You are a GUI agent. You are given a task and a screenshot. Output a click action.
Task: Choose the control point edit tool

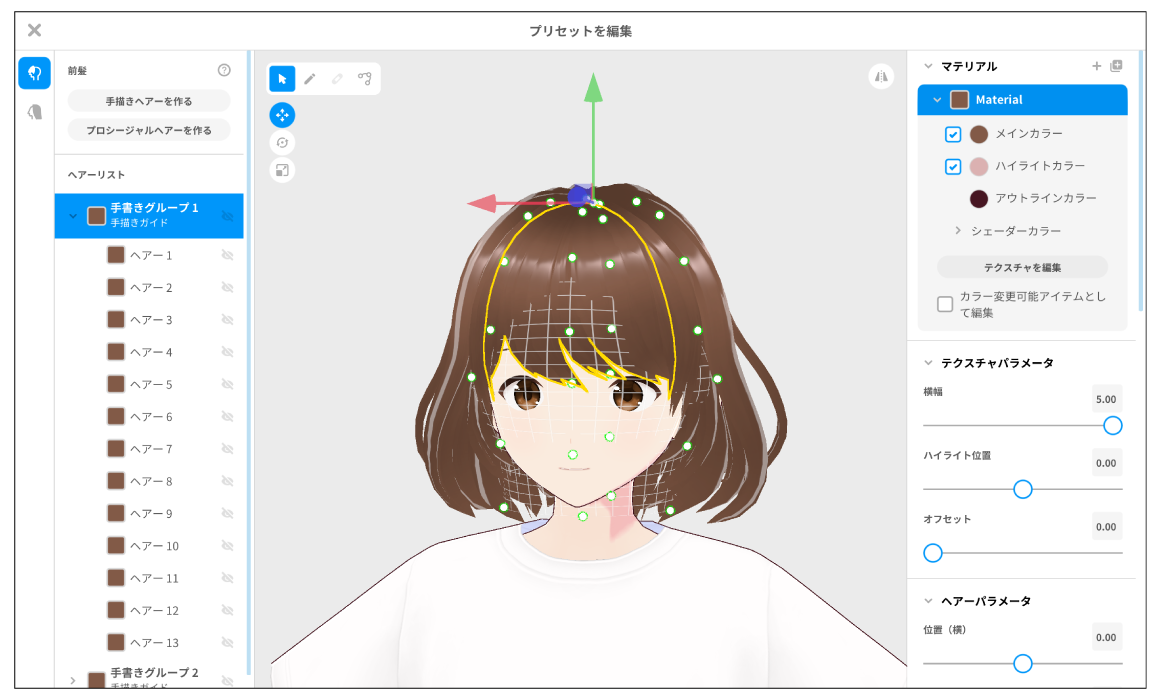point(365,79)
